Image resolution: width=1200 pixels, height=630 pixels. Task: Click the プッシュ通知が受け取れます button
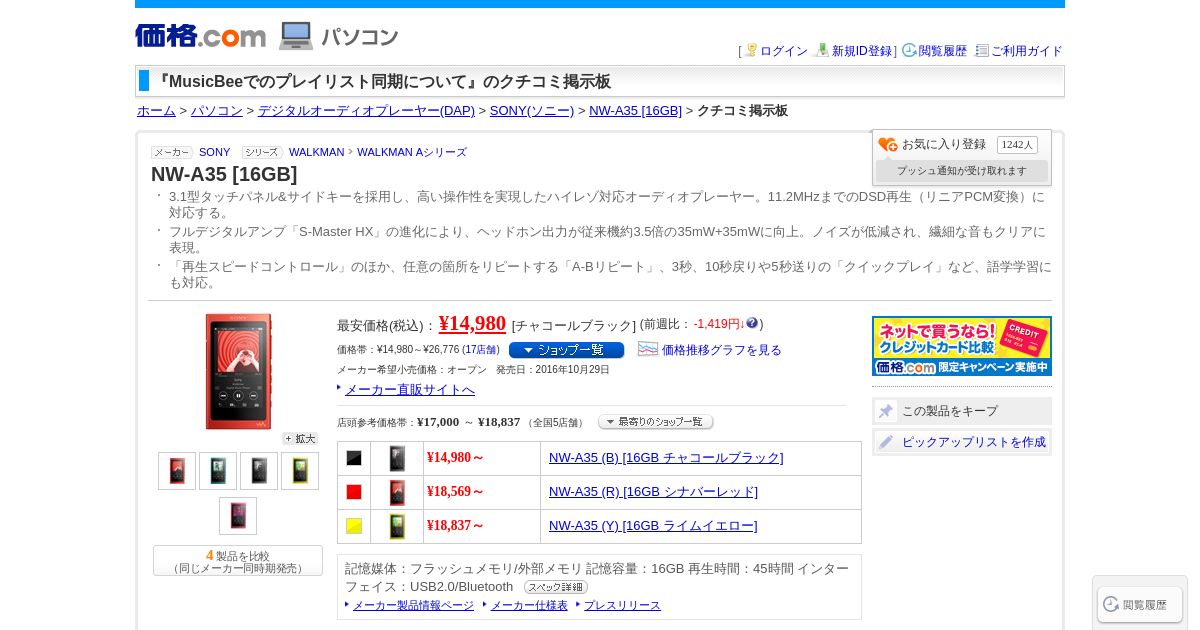click(962, 171)
